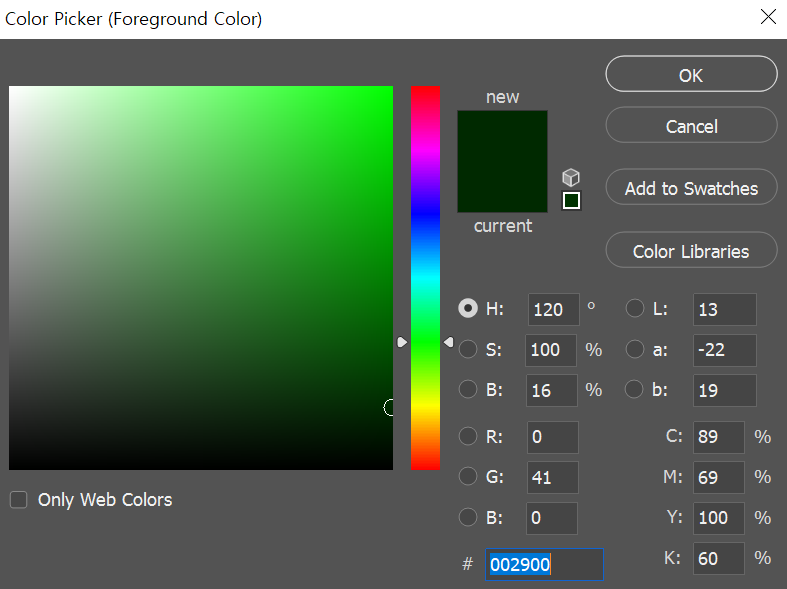Click inside the green saturation-brightness color field
Viewport: 787px width, 589px height.
coord(201,278)
